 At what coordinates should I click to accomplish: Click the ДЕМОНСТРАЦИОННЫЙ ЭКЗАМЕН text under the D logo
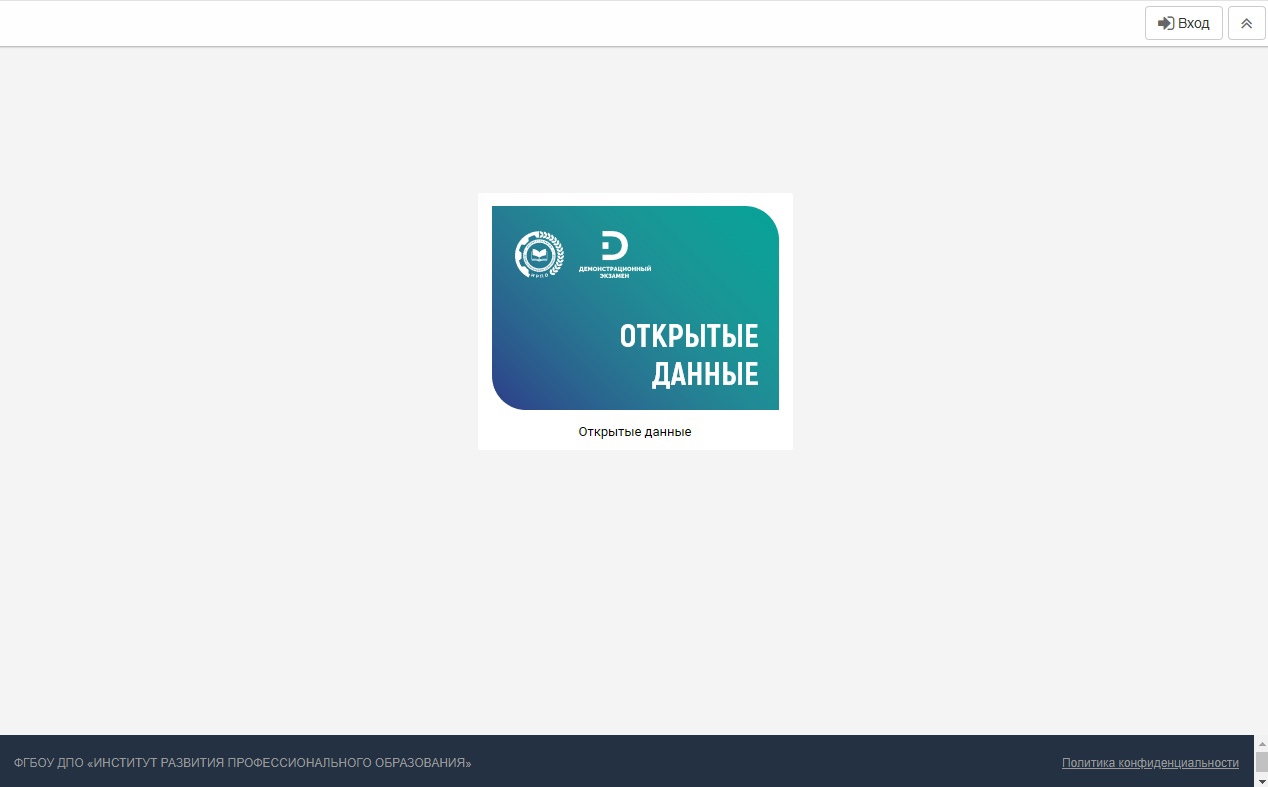tap(614, 273)
